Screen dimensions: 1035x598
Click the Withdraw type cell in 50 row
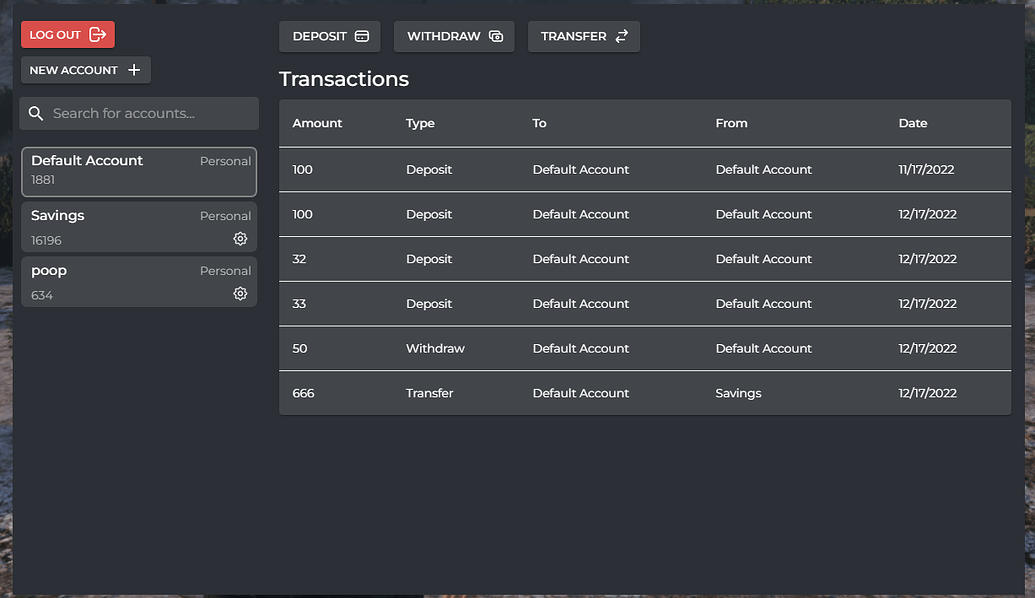click(x=435, y=349)
